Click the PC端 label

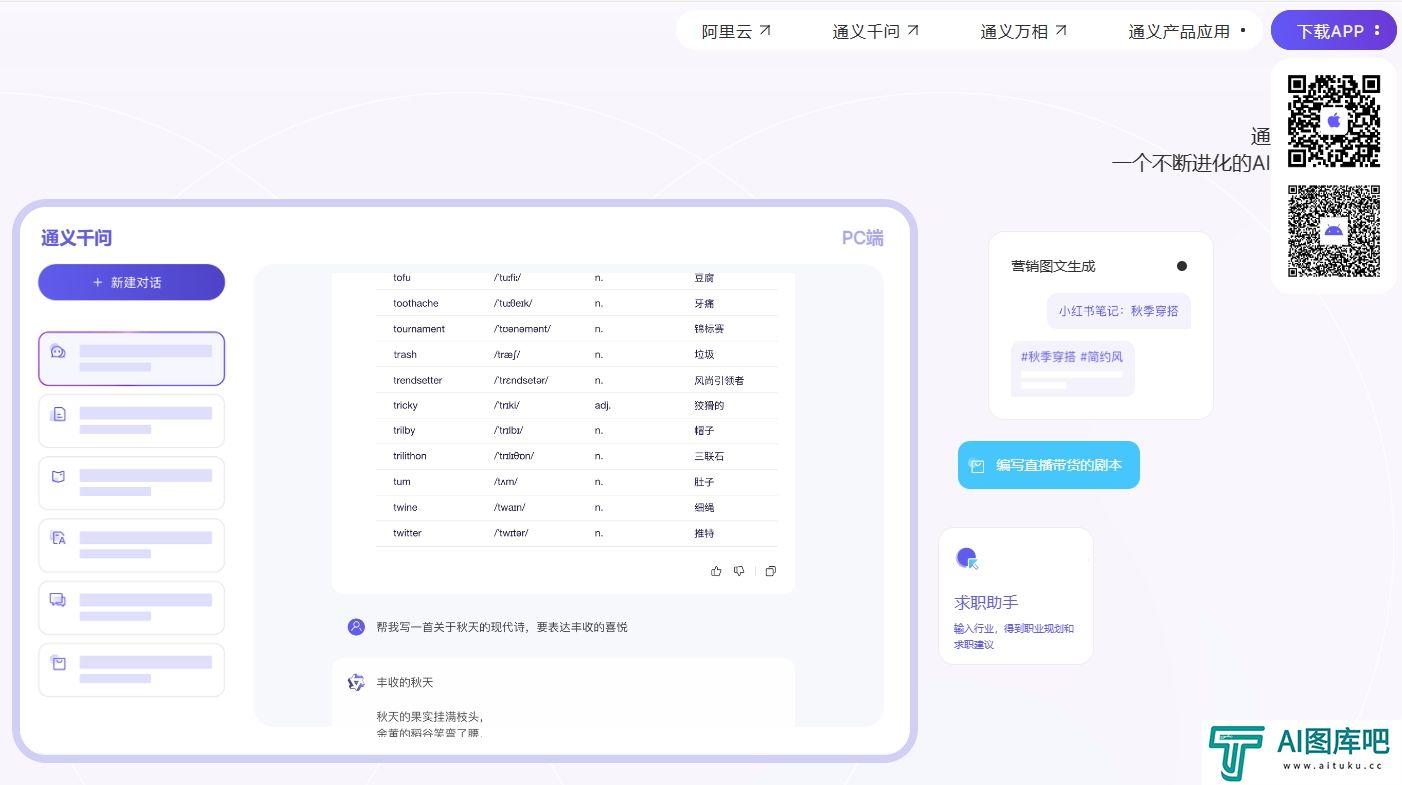pos(863,238)
